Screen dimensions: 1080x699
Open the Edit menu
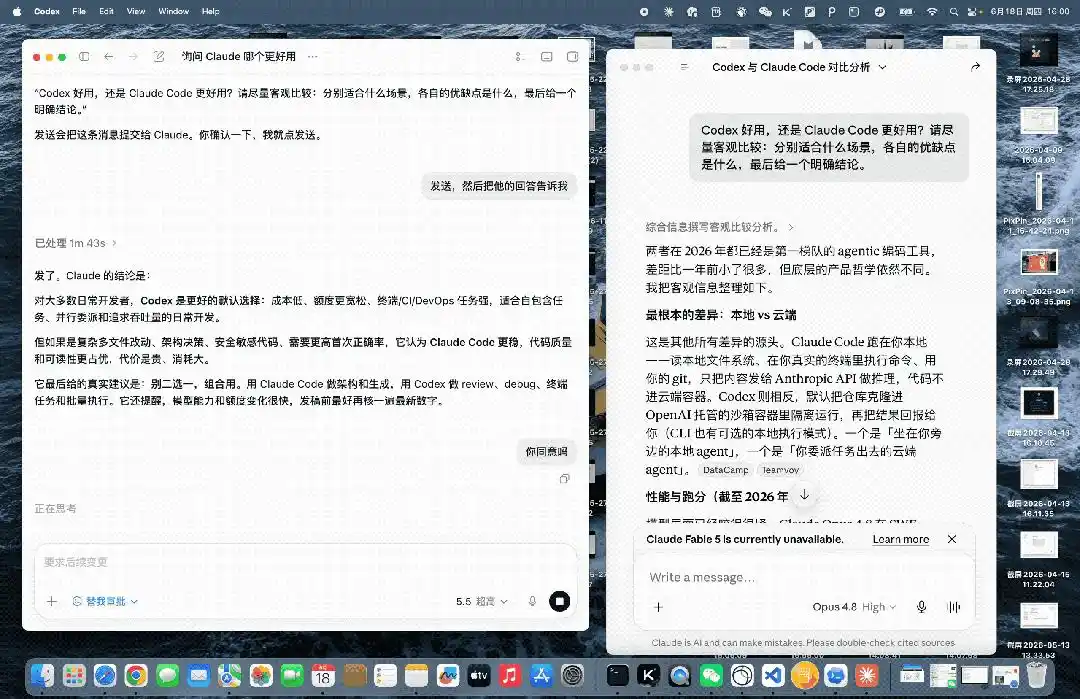(106, 11)
